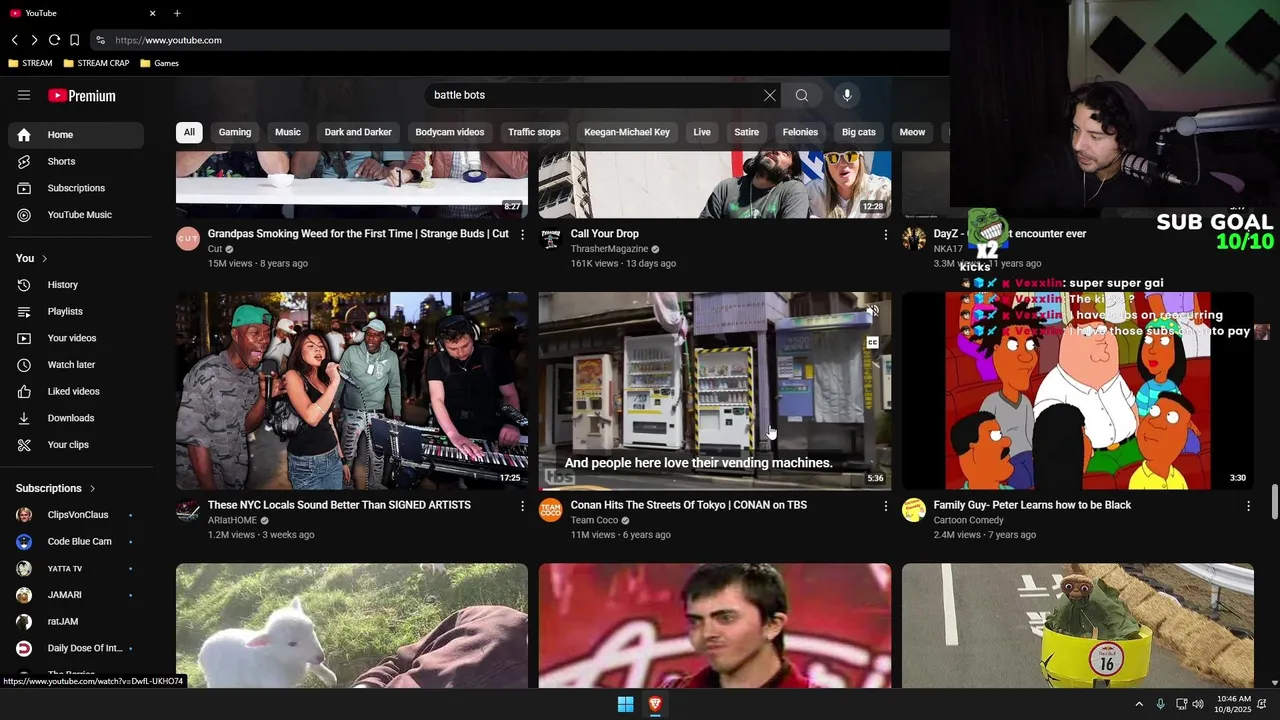
Task: Click the page vertical scrollbar thumb
Action: [1274, 502]
